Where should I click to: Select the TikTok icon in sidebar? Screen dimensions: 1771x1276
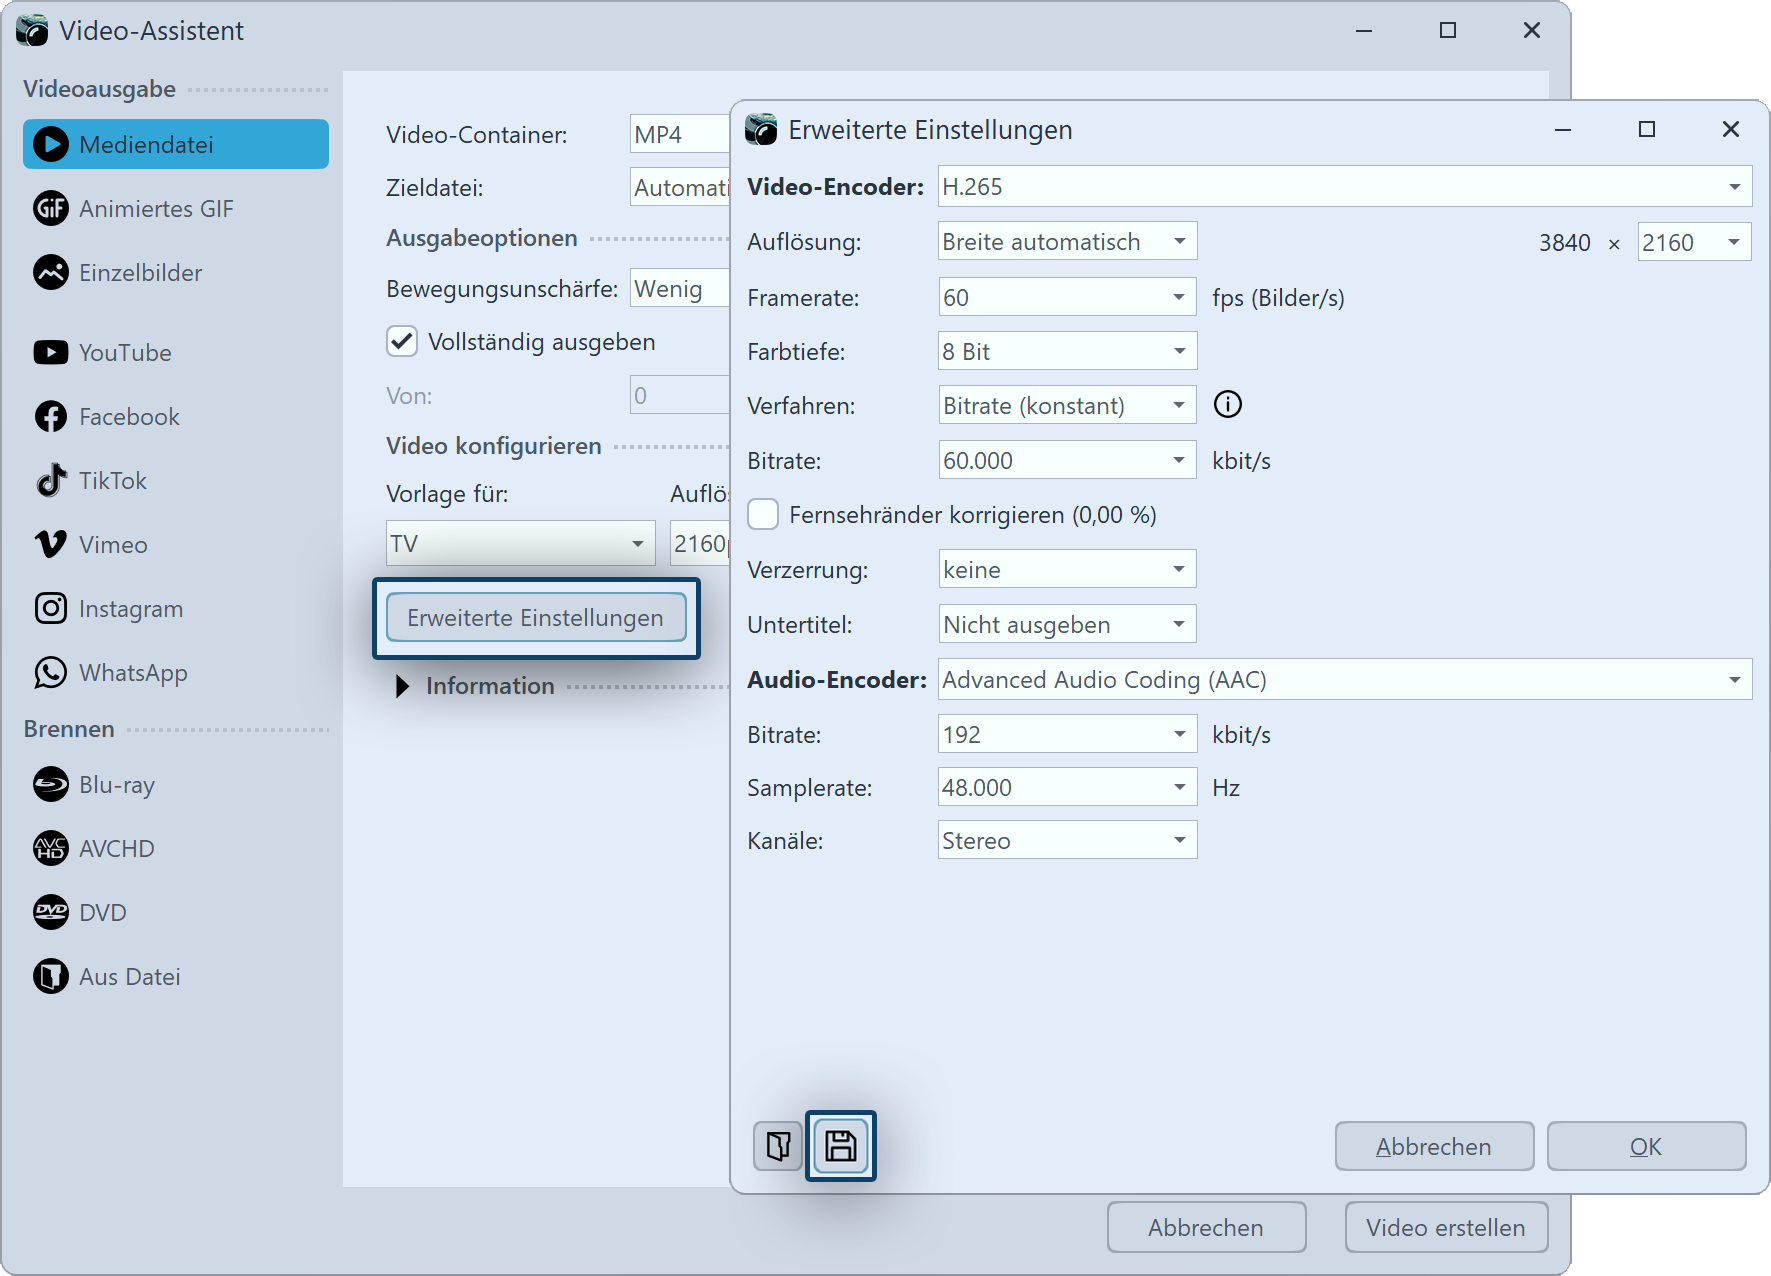[x=50, y=481]
